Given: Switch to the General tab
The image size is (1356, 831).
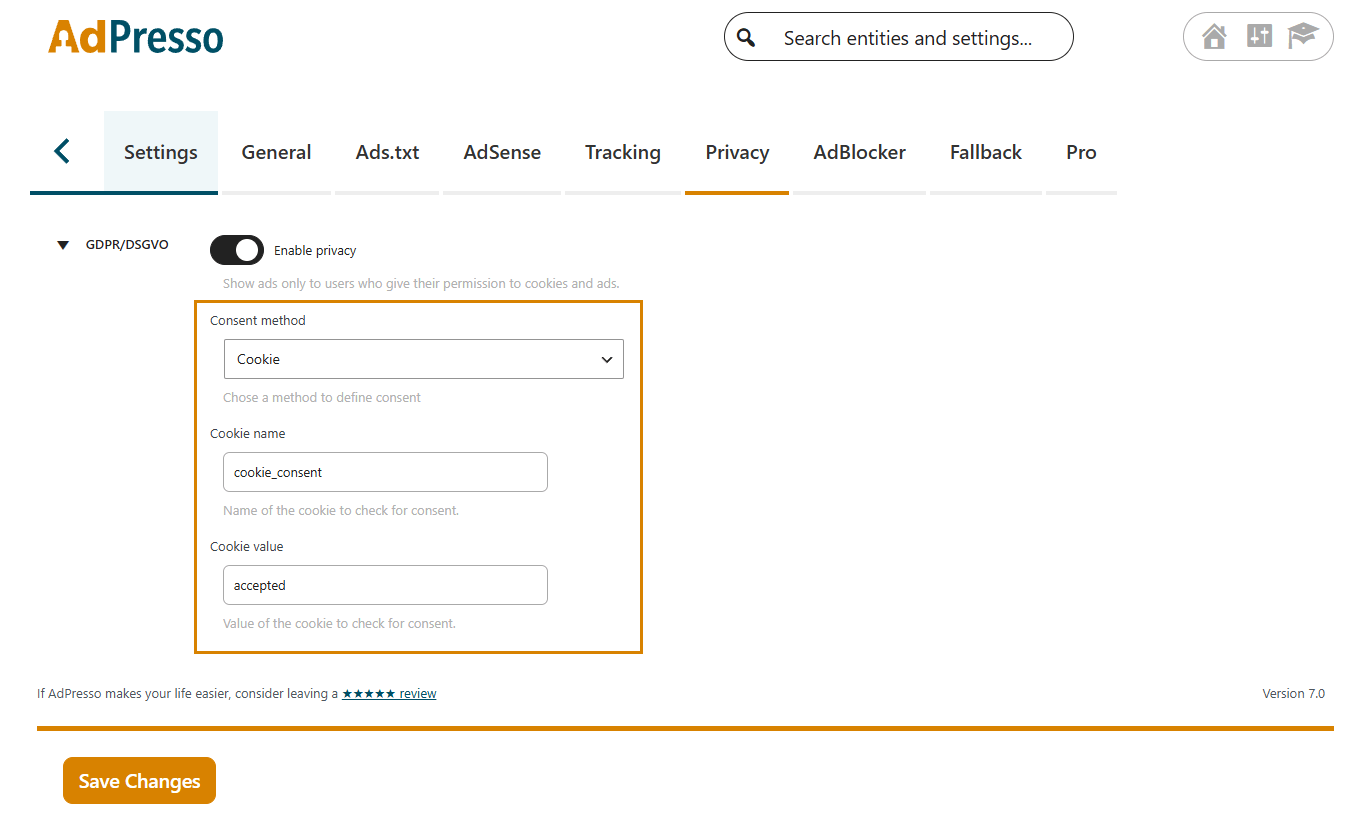Looking at the screenshot, I should coord(276,152).
